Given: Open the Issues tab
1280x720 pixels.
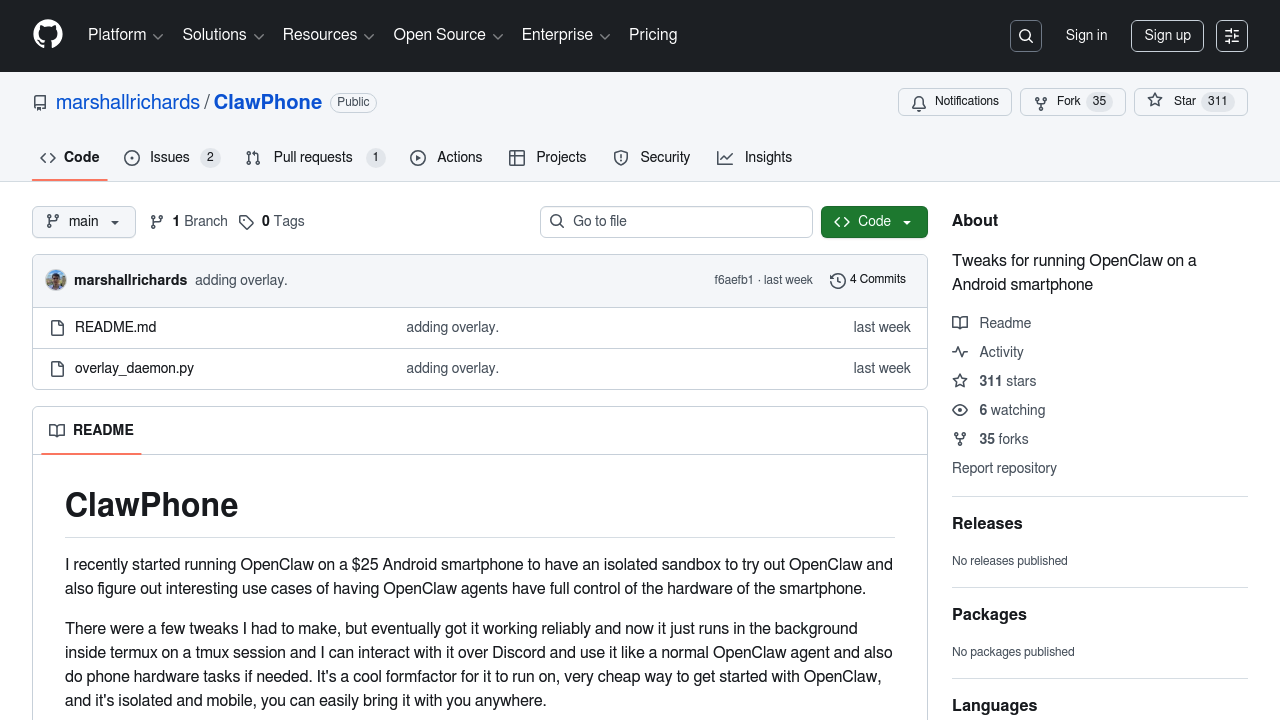Looking at the screenshot, I should tap(170, 158).
